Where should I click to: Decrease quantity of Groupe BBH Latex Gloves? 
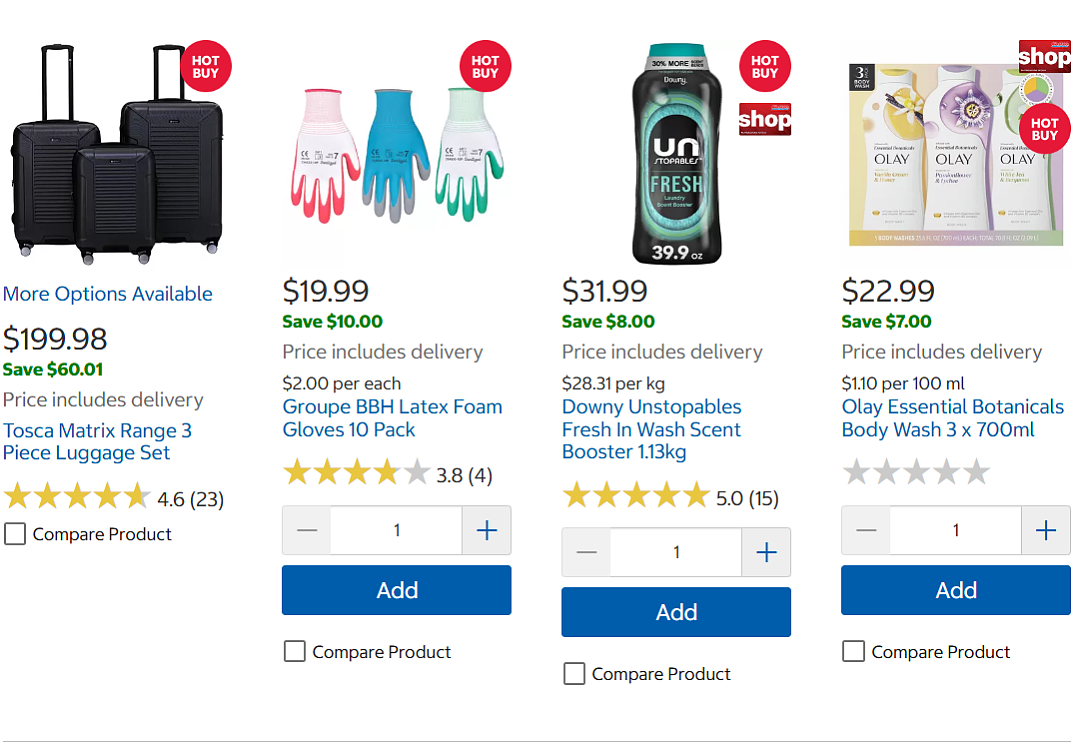pyautogui.click(x=307, y=530)
